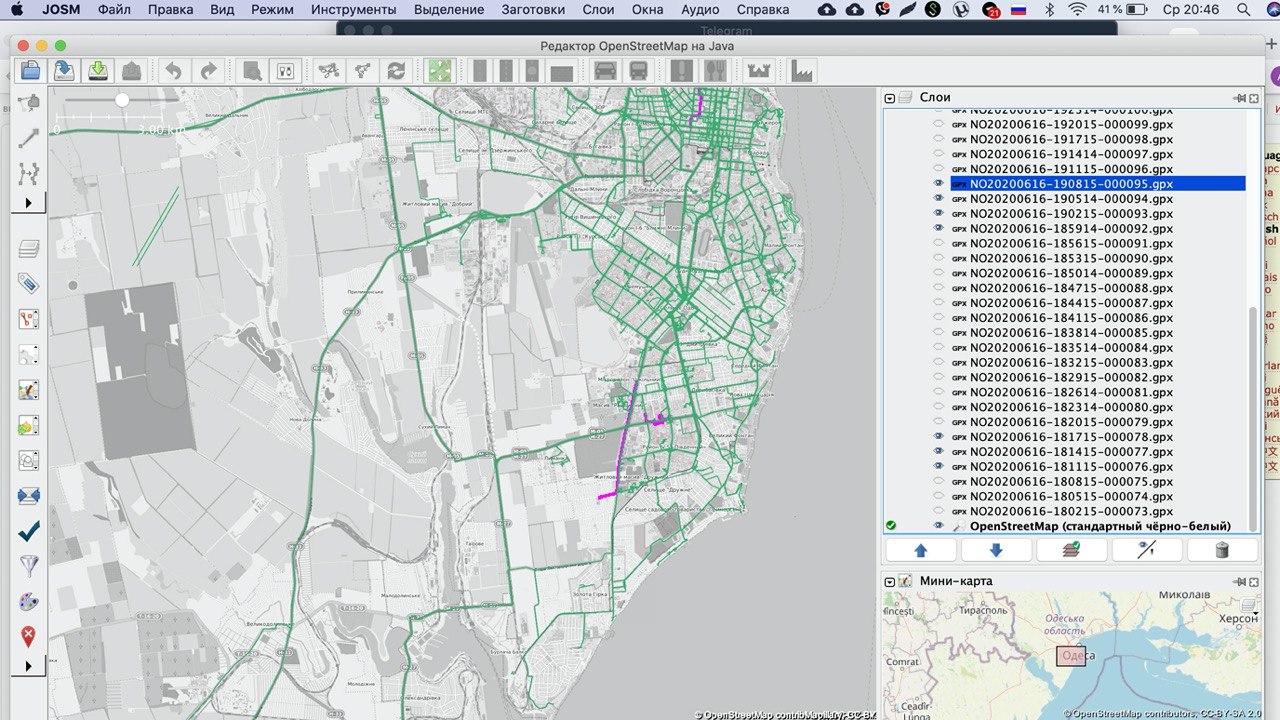Show layer NO20200616-180815-000075.gpx with eye icon

[x=938, y=481]
